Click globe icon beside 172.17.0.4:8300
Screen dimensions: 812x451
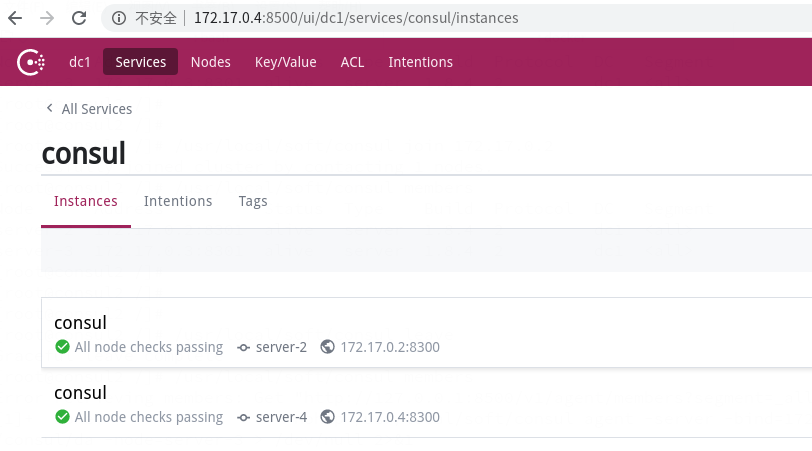click(327, 416)
